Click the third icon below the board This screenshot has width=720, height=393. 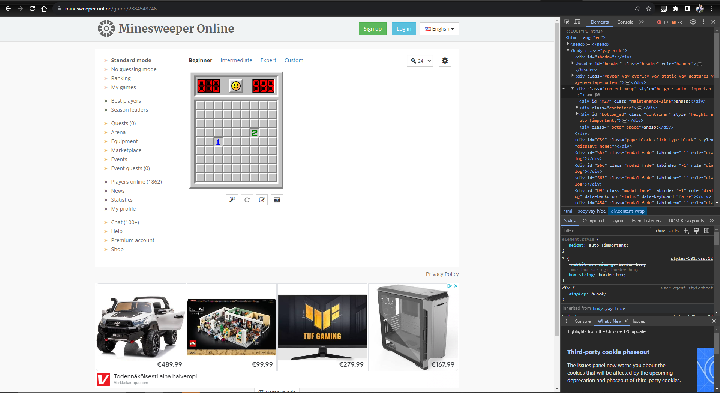[262, 200]
